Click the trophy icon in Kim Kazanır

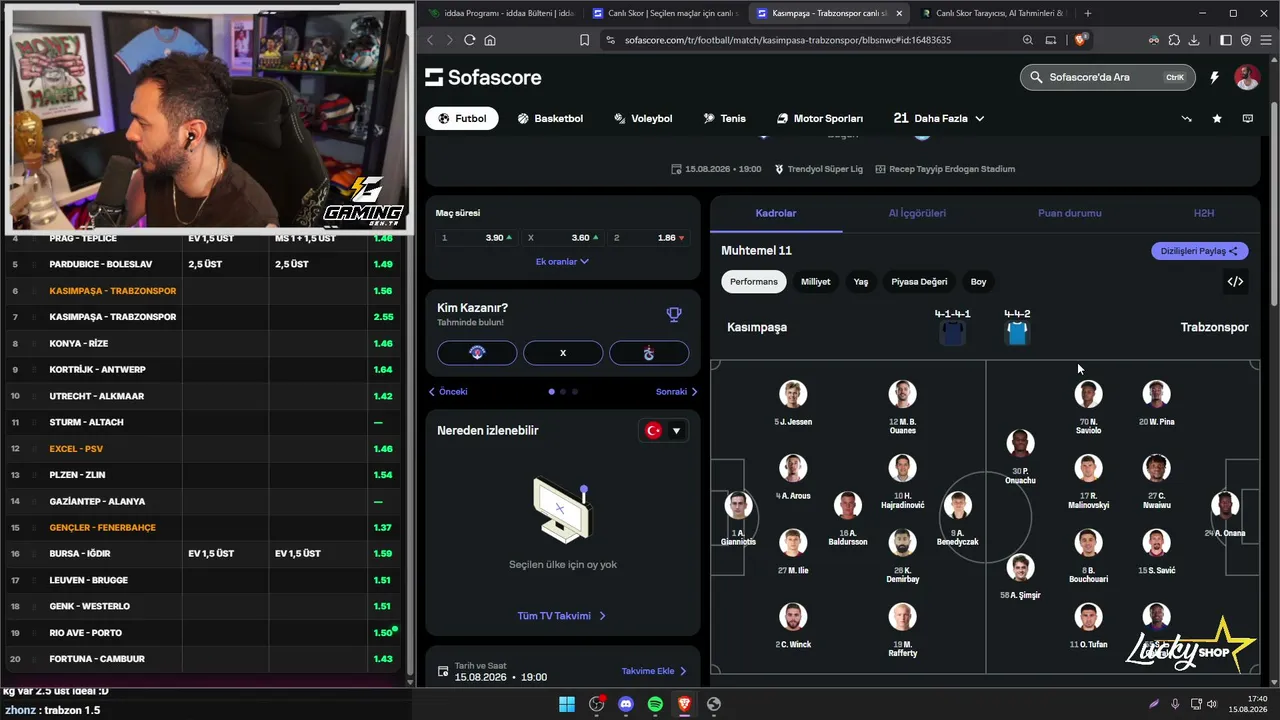[674, 315]
